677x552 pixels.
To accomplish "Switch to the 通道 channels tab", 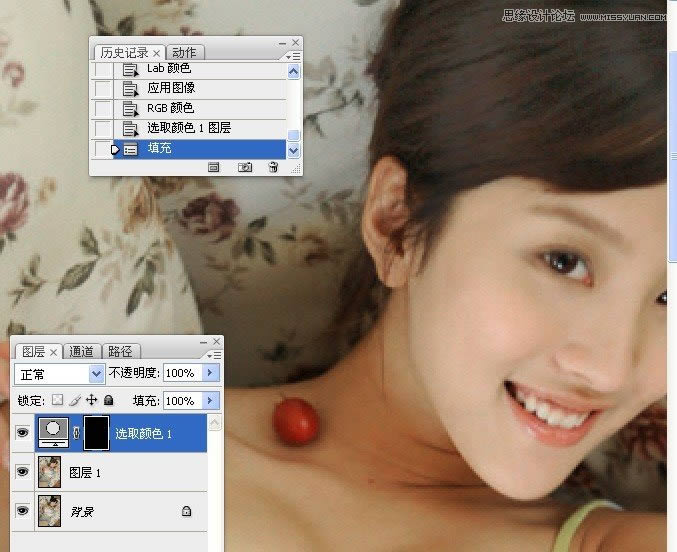I will pyautogui.click(x=82, y=351).
